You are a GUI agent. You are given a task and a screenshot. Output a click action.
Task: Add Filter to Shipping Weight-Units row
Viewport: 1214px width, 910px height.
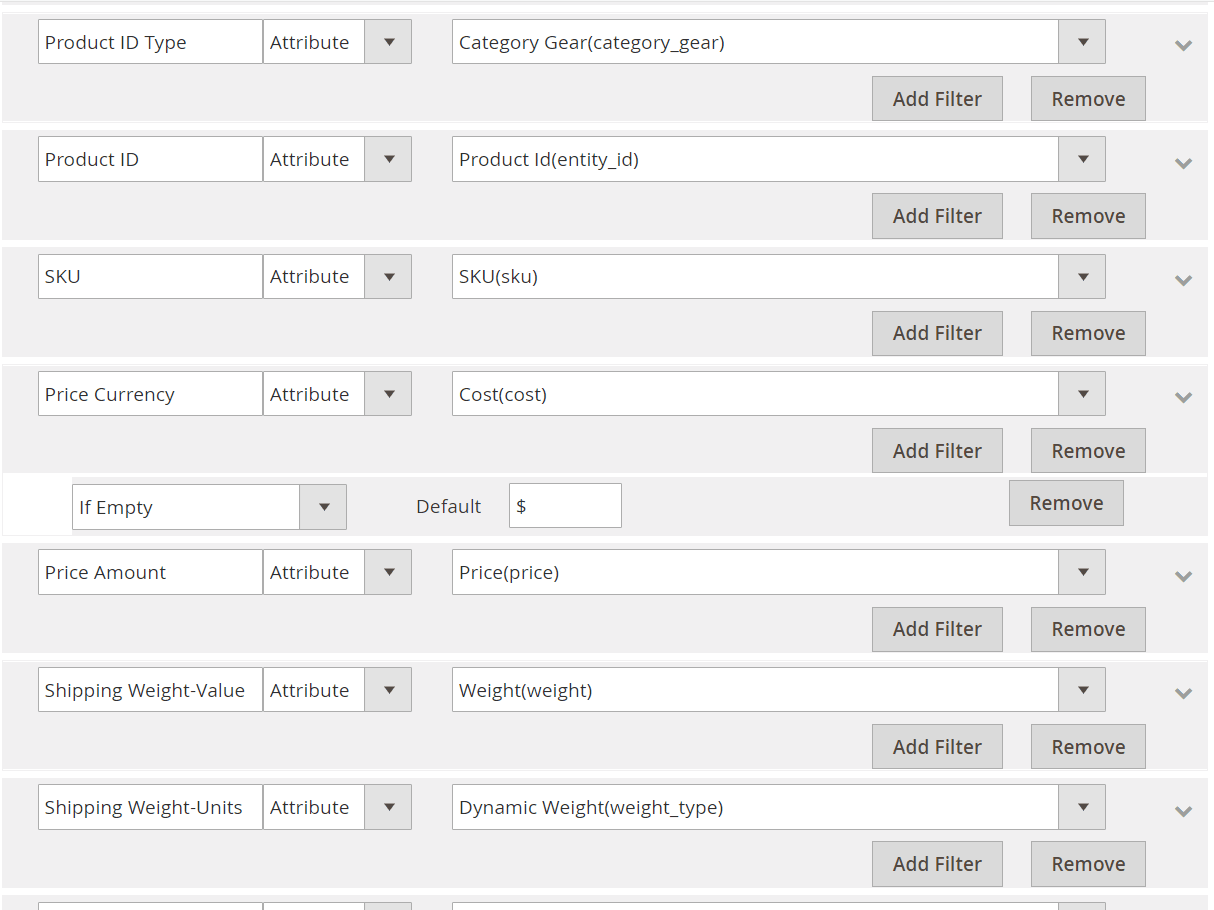click(937, 864)
